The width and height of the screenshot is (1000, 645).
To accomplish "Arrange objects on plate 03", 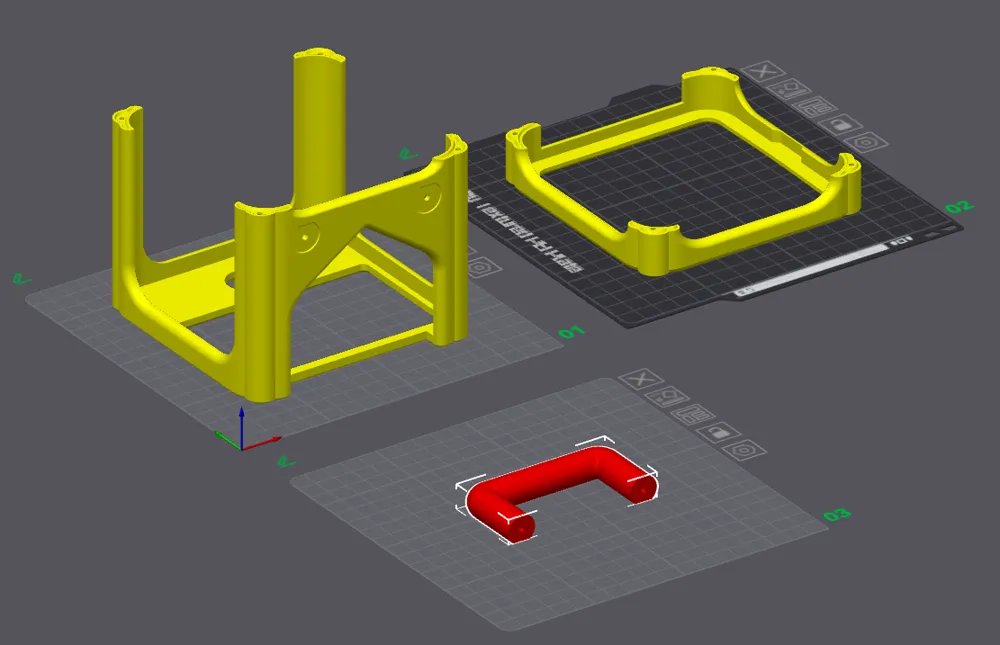I will tap(693, 416).
